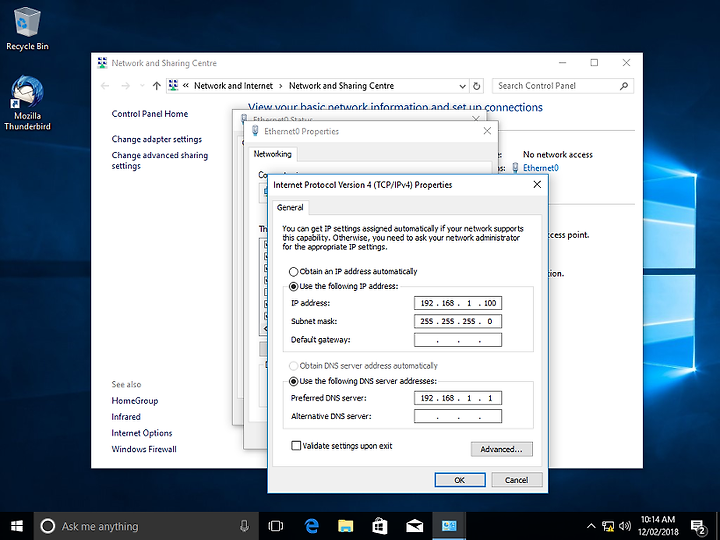Click the Ethernet0 Properties title icon
Viewport: 720px width, 540px height.
pyautogui.click(x=255, y=131)
